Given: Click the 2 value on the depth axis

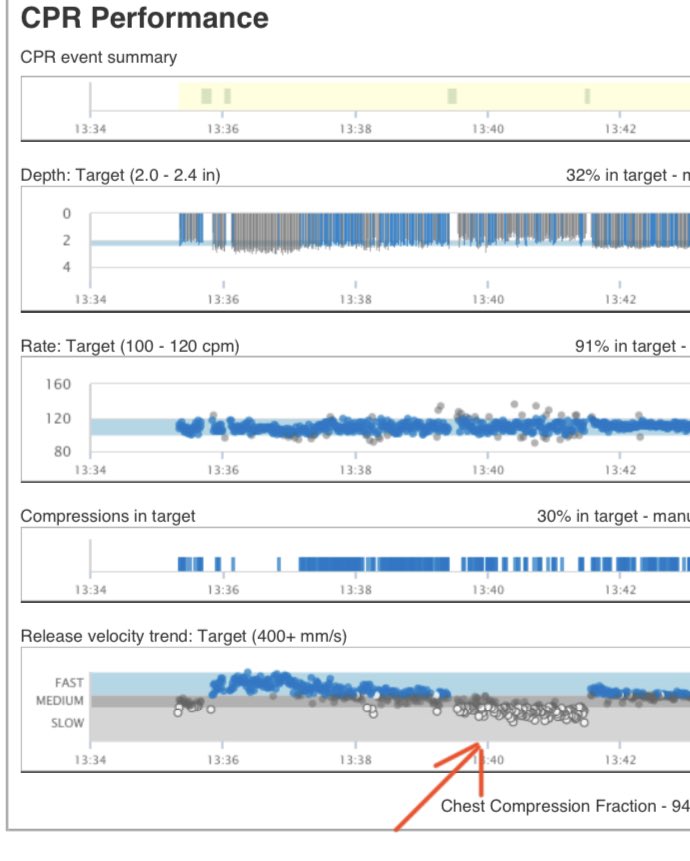Looking at the screenshot, I should click(66, 240).
